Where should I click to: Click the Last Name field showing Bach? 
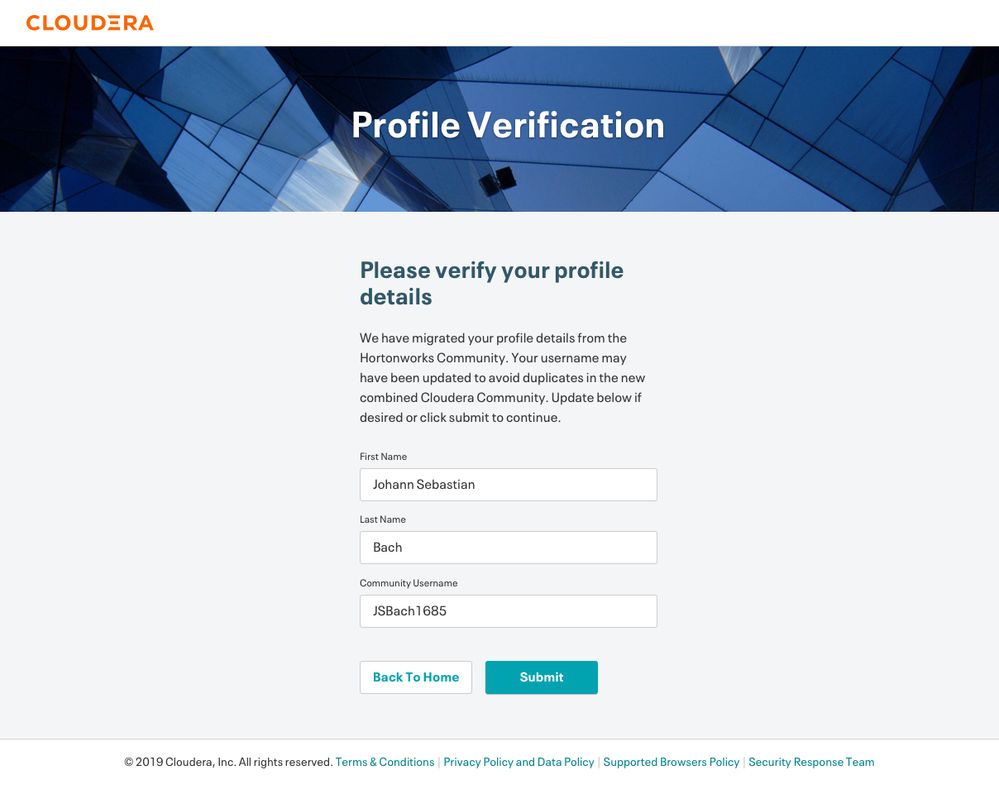(x=508, y=547)
